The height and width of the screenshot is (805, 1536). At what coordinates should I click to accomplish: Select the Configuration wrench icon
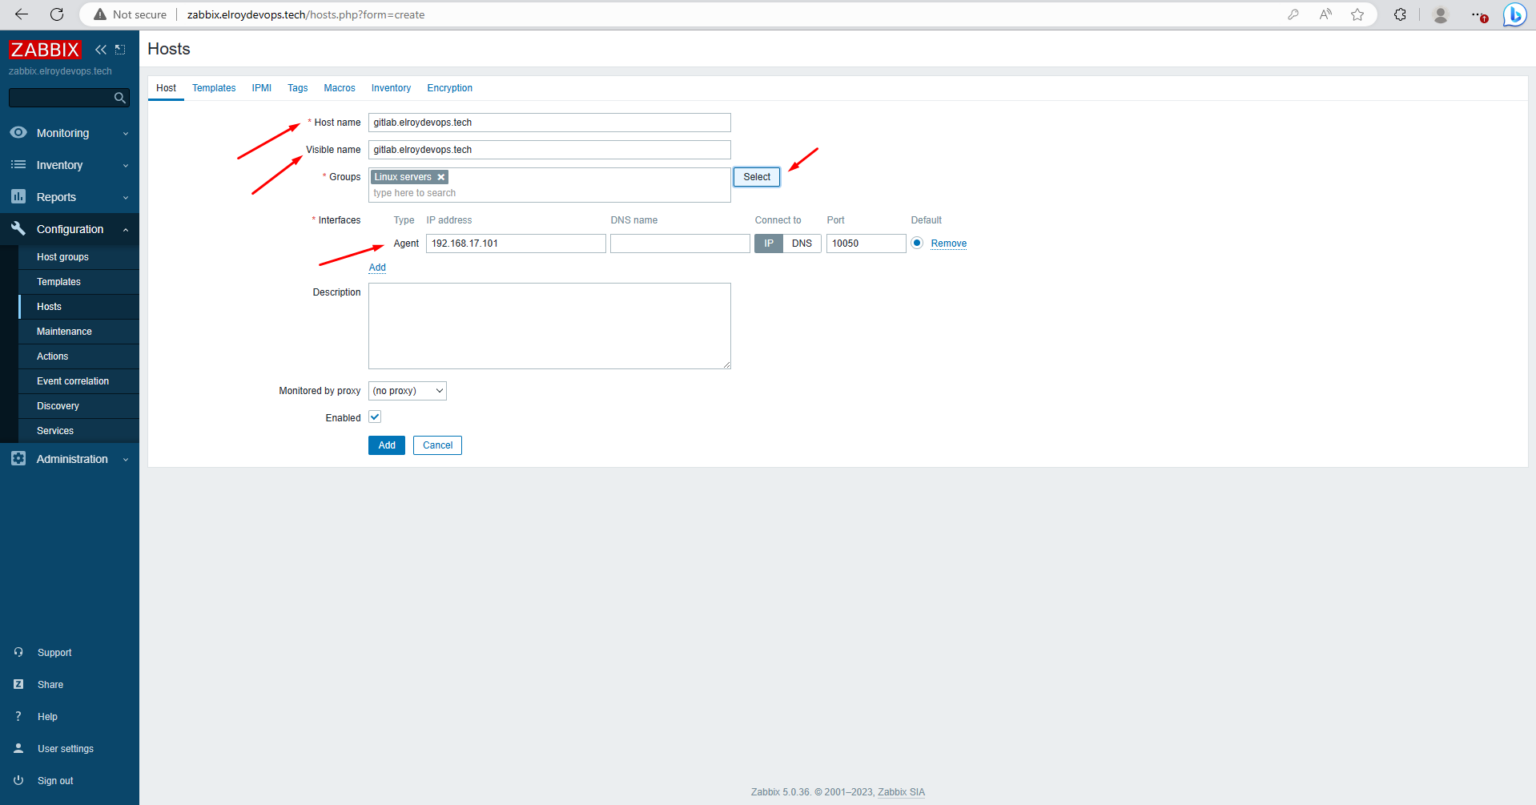(17, 229)
